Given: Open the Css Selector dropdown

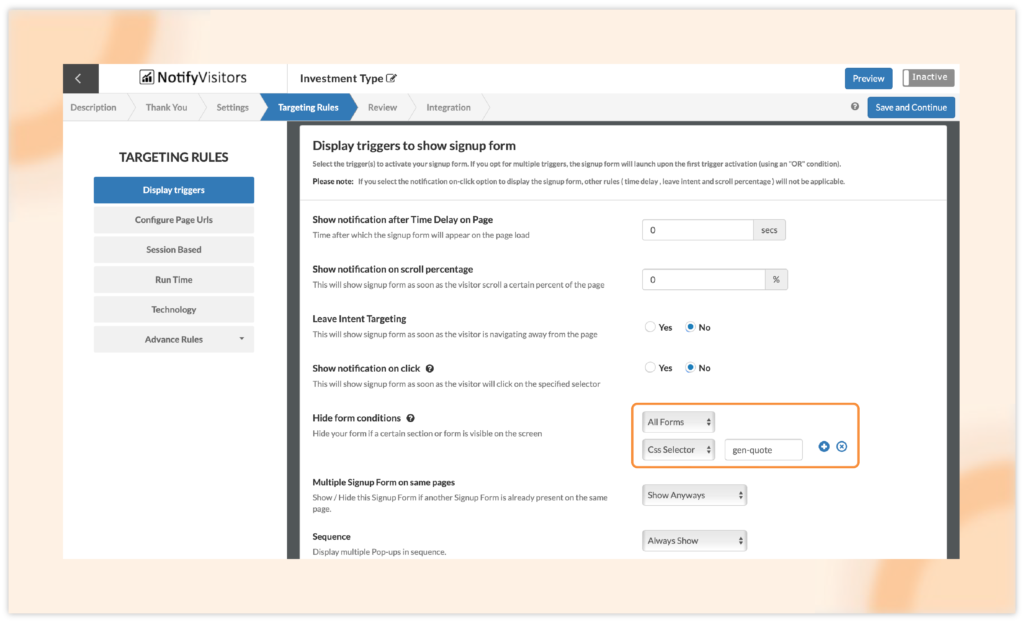Looking at the screenshot, I should (679, 449).
